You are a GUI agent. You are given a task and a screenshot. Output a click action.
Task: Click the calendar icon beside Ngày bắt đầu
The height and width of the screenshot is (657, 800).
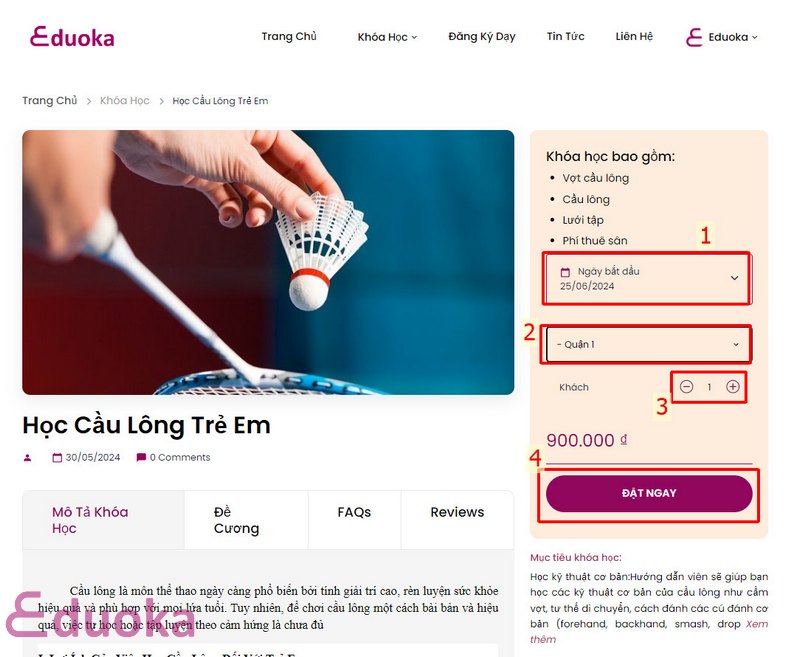(x=565, y=272)
